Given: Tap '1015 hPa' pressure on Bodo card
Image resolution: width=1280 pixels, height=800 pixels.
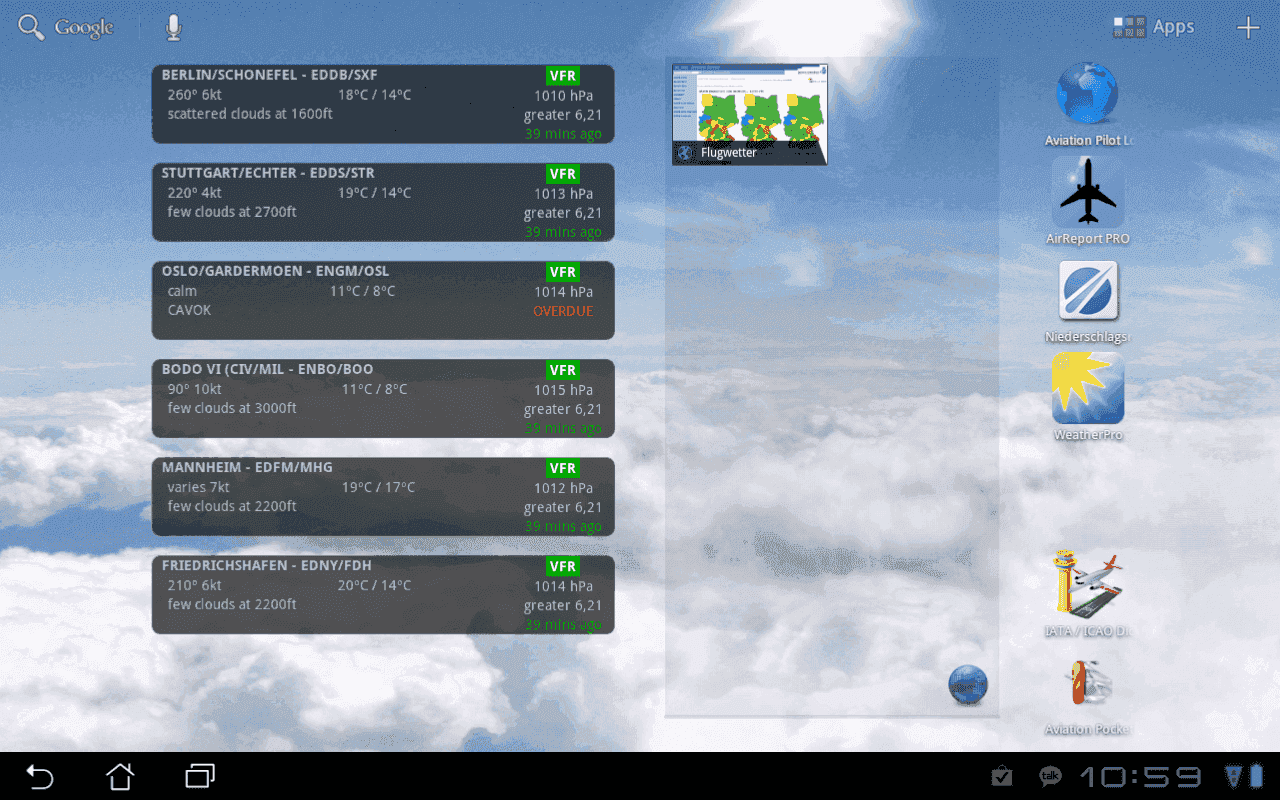Looking at the screenshot, I should 563,390.
